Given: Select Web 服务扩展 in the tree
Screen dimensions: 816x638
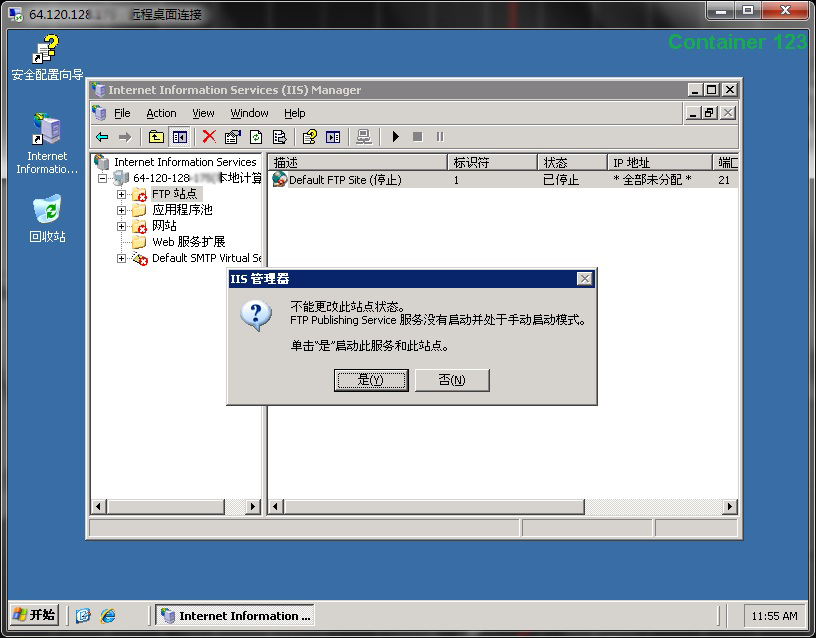Looking at the screenshot, I should [x=188, y=242].
